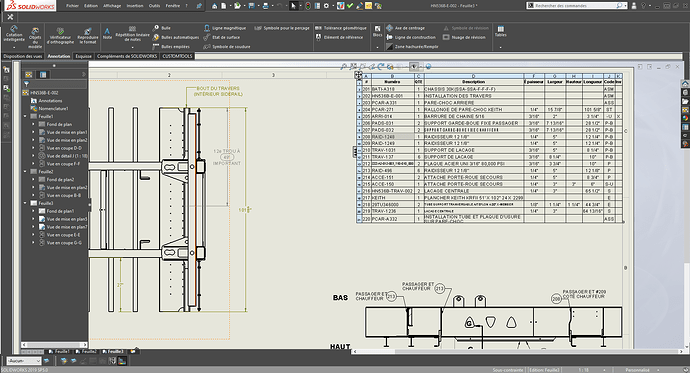Select the Cotation intelligente tool
The height and width of the screenshot is (373, 690).
click(x=14, y=33)
